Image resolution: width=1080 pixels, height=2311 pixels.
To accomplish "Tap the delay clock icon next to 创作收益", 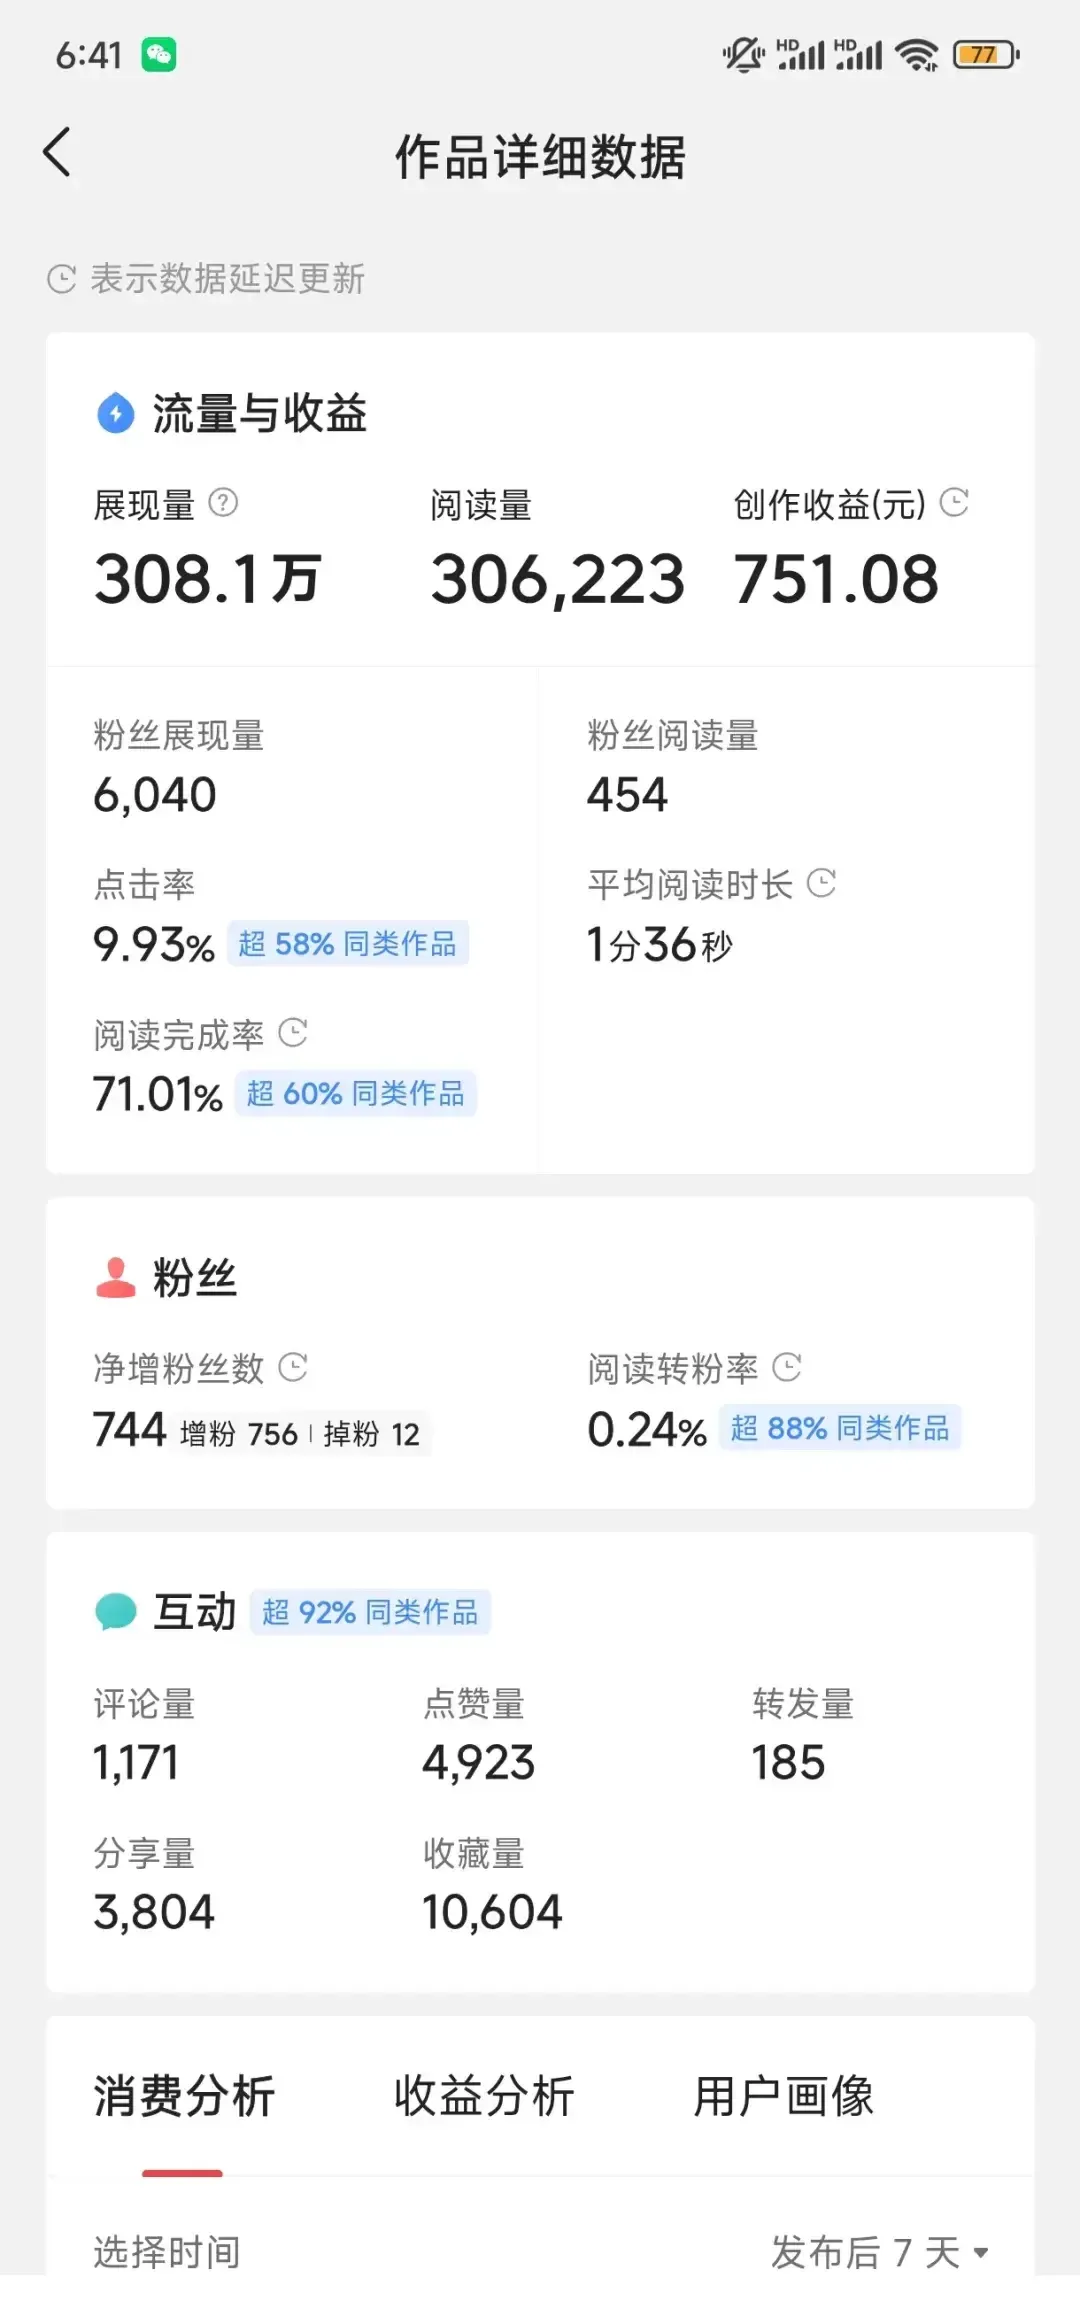I will (955, 502).
